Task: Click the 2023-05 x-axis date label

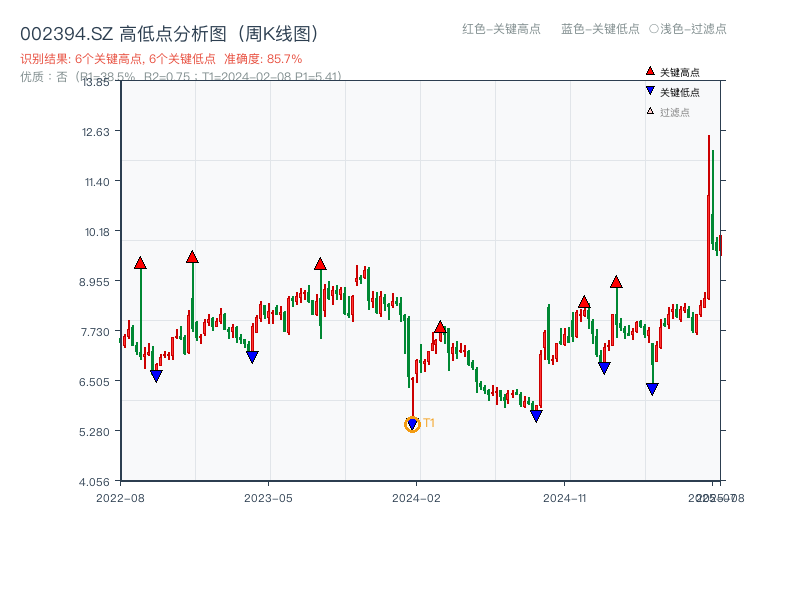Action: tap(268, 497)
